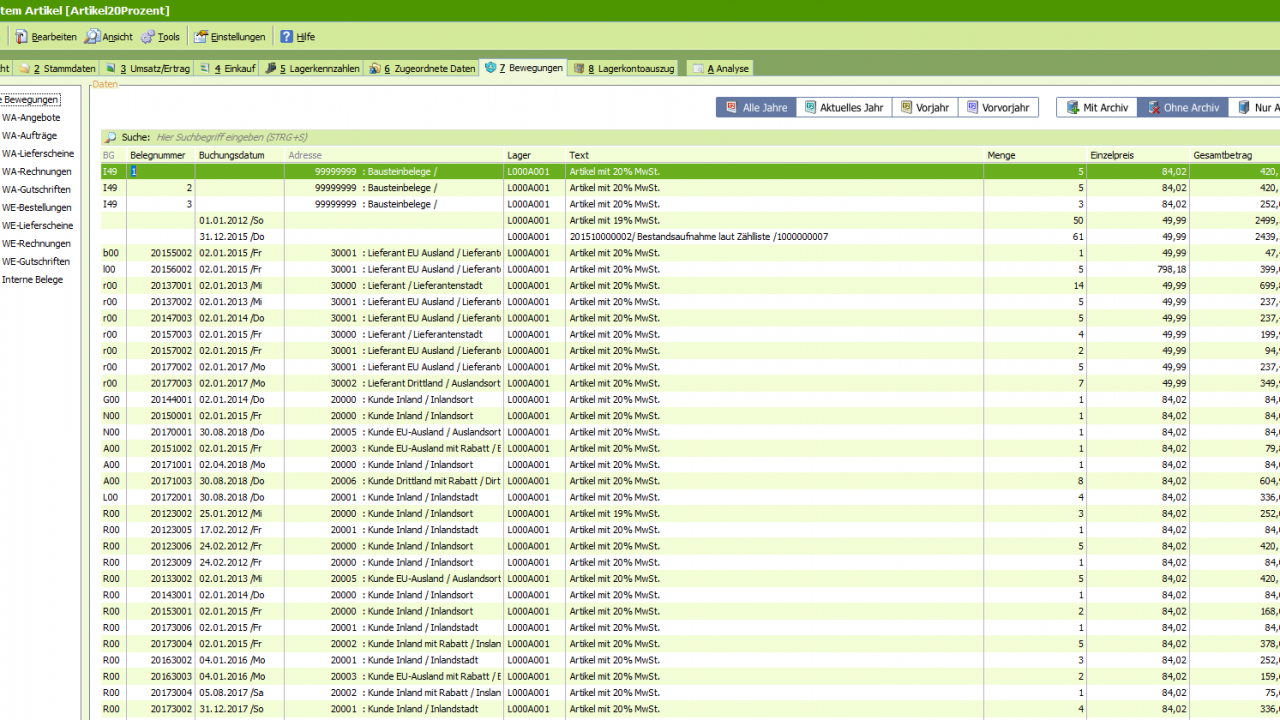Viewport: 1280px width, 720px height.
Task: Click the Umsatz/Ertrag tab icon
Action: tap(109, 69)
